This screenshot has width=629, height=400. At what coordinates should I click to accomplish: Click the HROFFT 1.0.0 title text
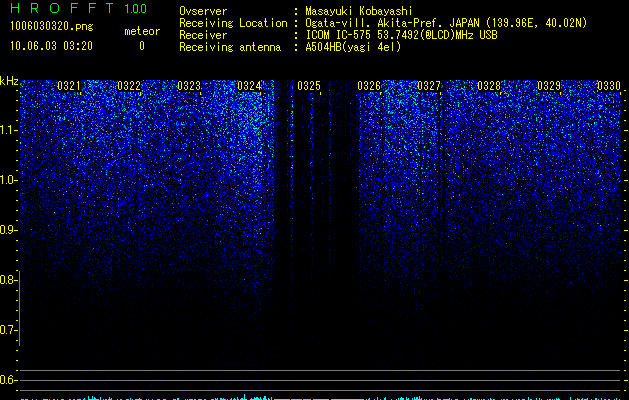(x=78, y=8)
